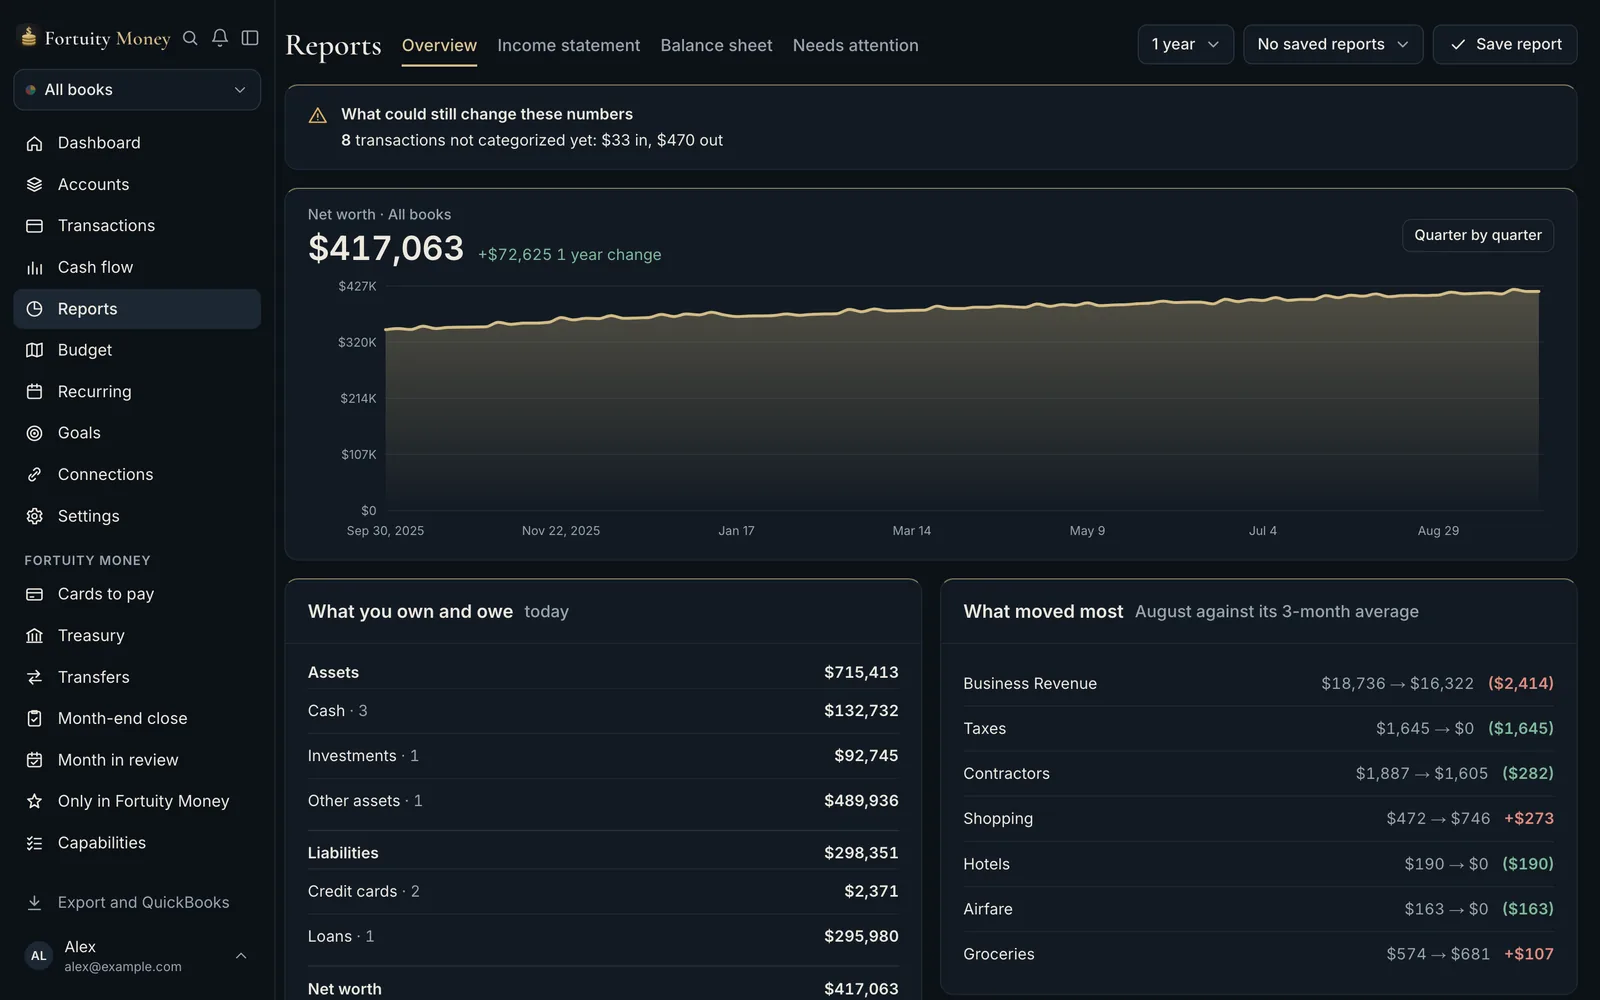This screenshot has height=1000, width=1600.
Task: Click the Transactions card icon
Action: tap(34, 226)
